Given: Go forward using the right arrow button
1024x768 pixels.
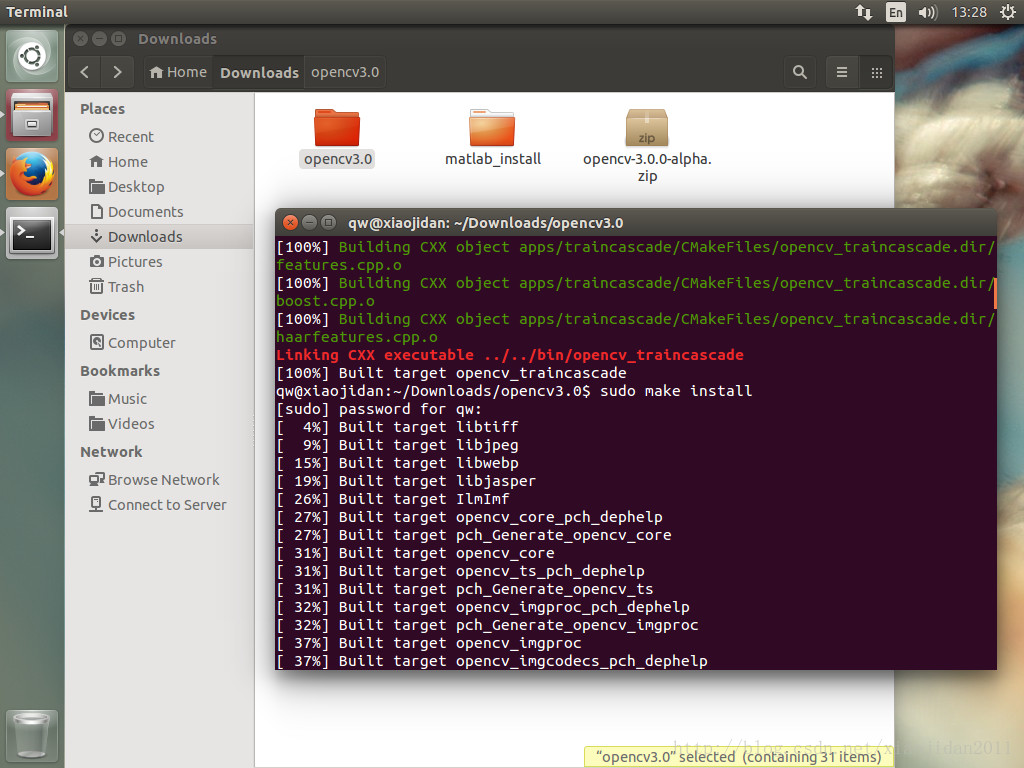Looking at the screenshot, I should click(118, 72).
